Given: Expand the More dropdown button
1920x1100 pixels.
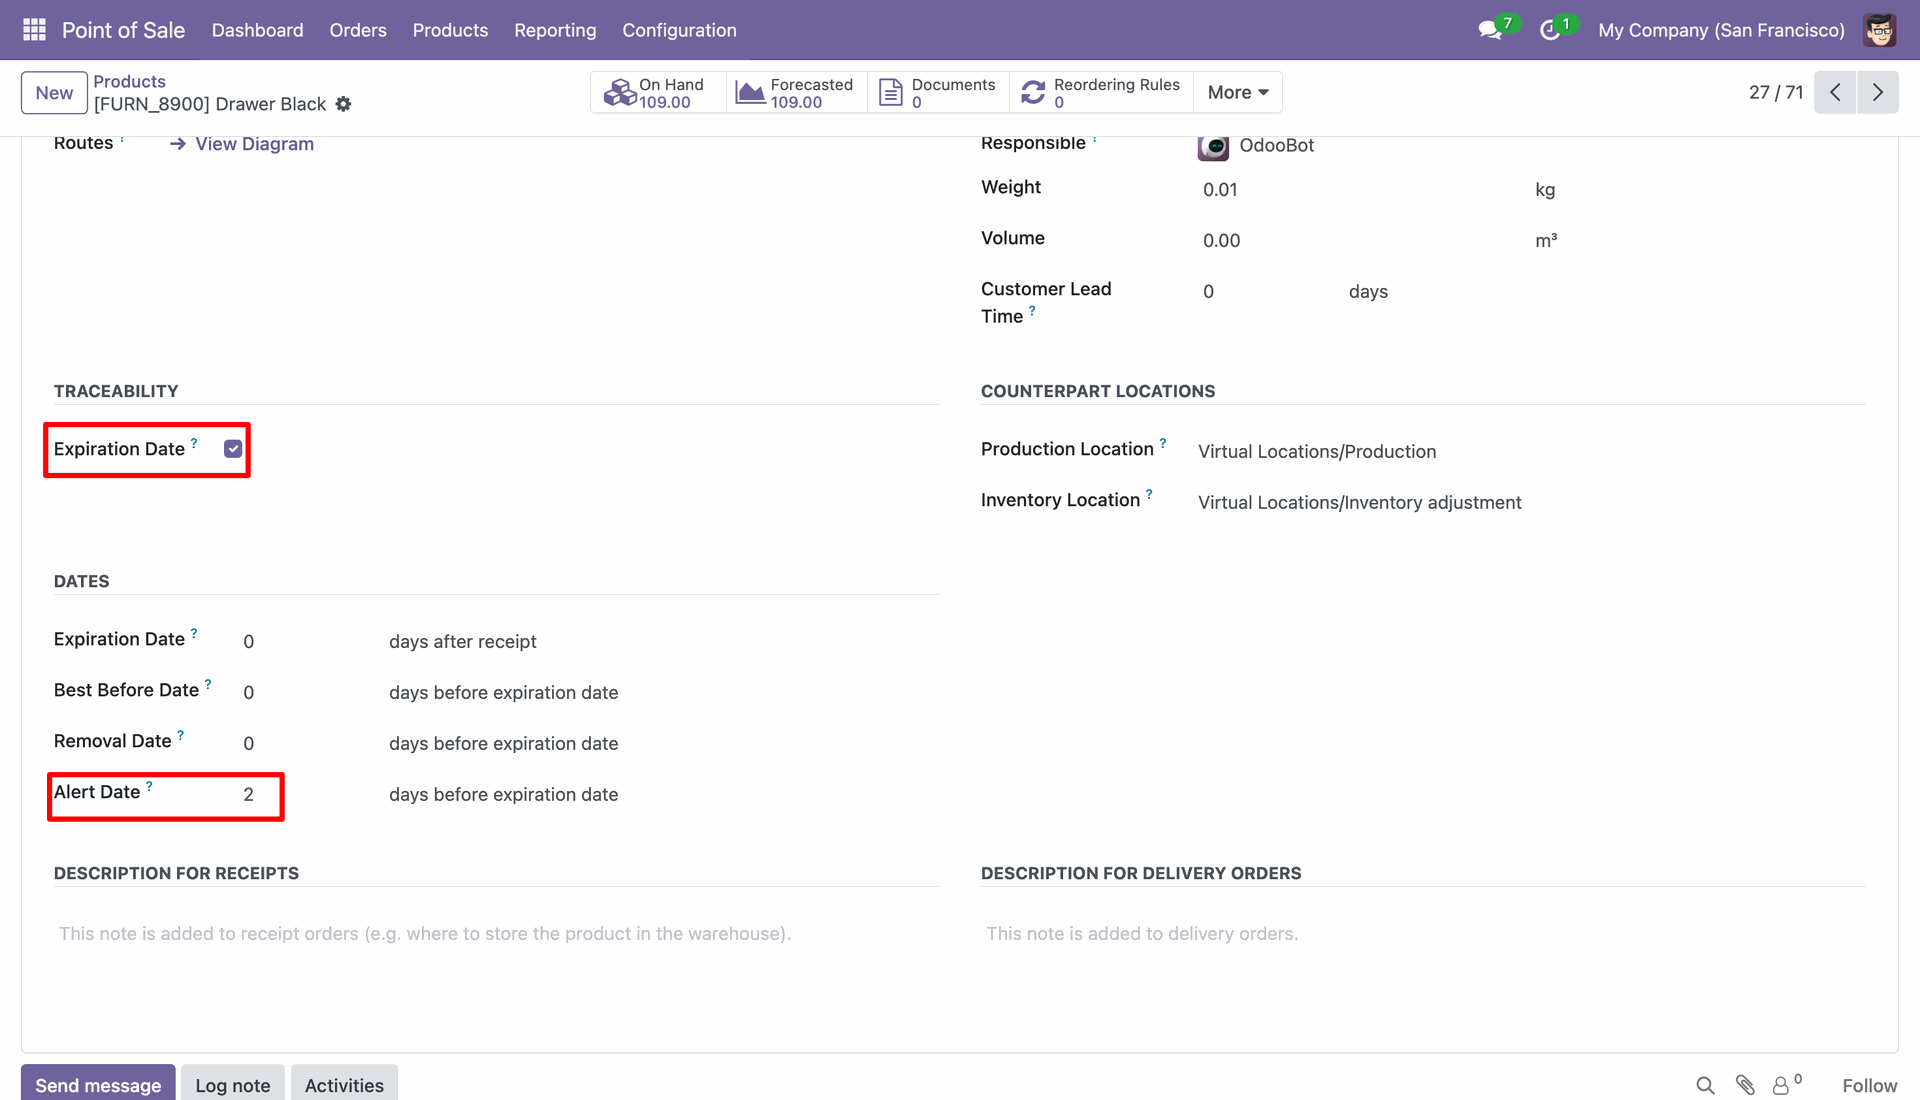Looking at the screenshot, I should click(1237, 92).
